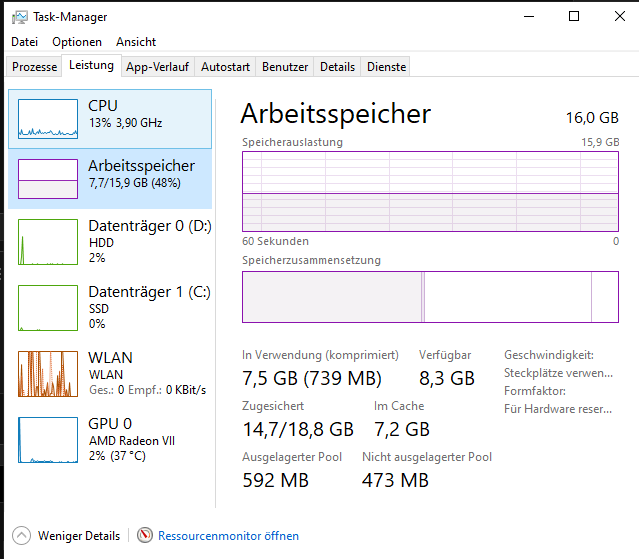Open the Datei menu
639x559 pixels.
click(24, 42)
